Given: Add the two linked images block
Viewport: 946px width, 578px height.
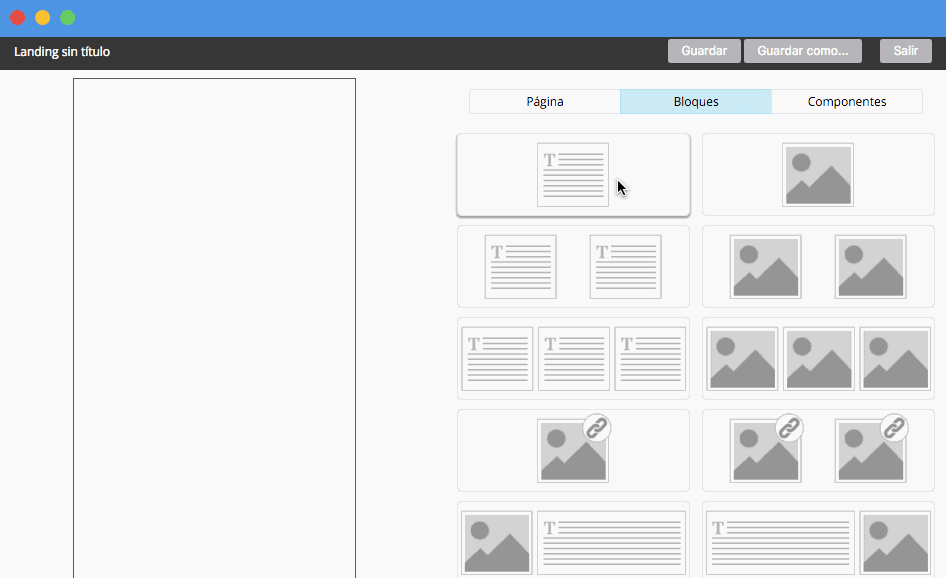Looking at the screenshot, I should (817, 450).
